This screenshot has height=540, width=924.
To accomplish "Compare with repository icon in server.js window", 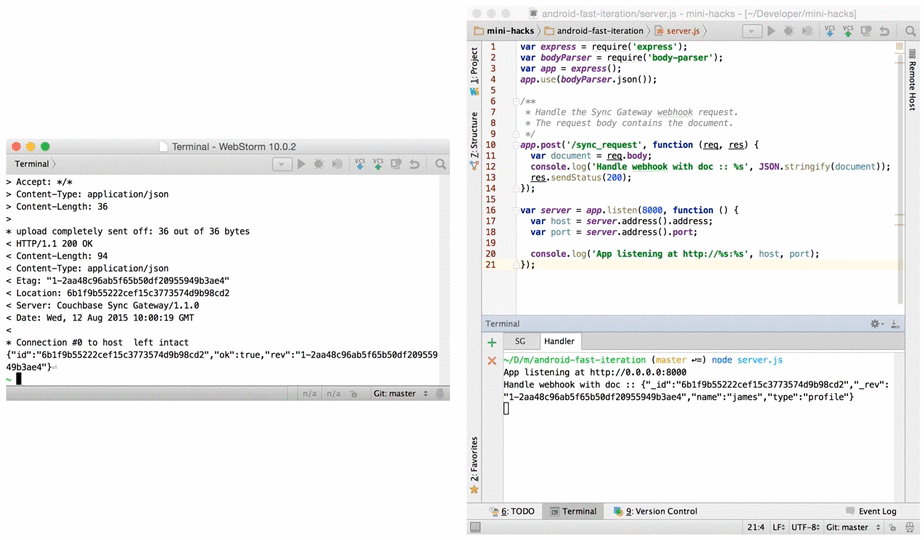I will click(866, 31).
